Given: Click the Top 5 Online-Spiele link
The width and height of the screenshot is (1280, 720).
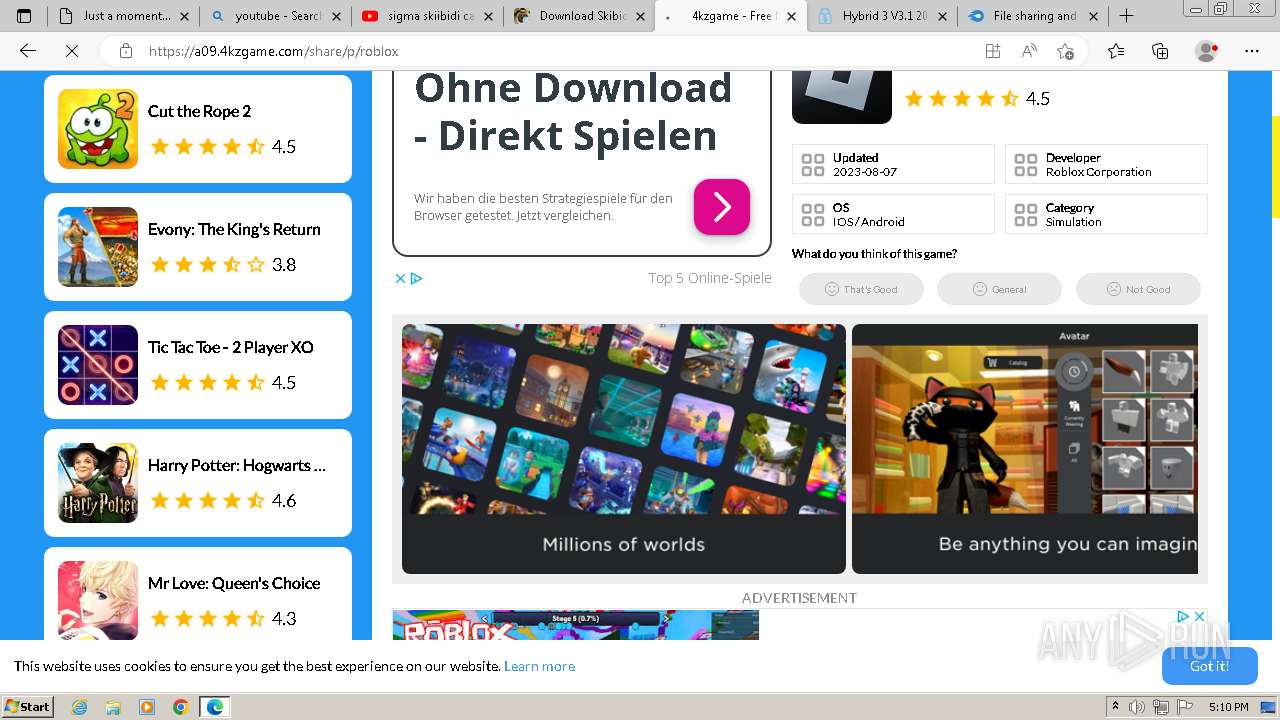Looking at the screenshot, I should tap(710, 278).
